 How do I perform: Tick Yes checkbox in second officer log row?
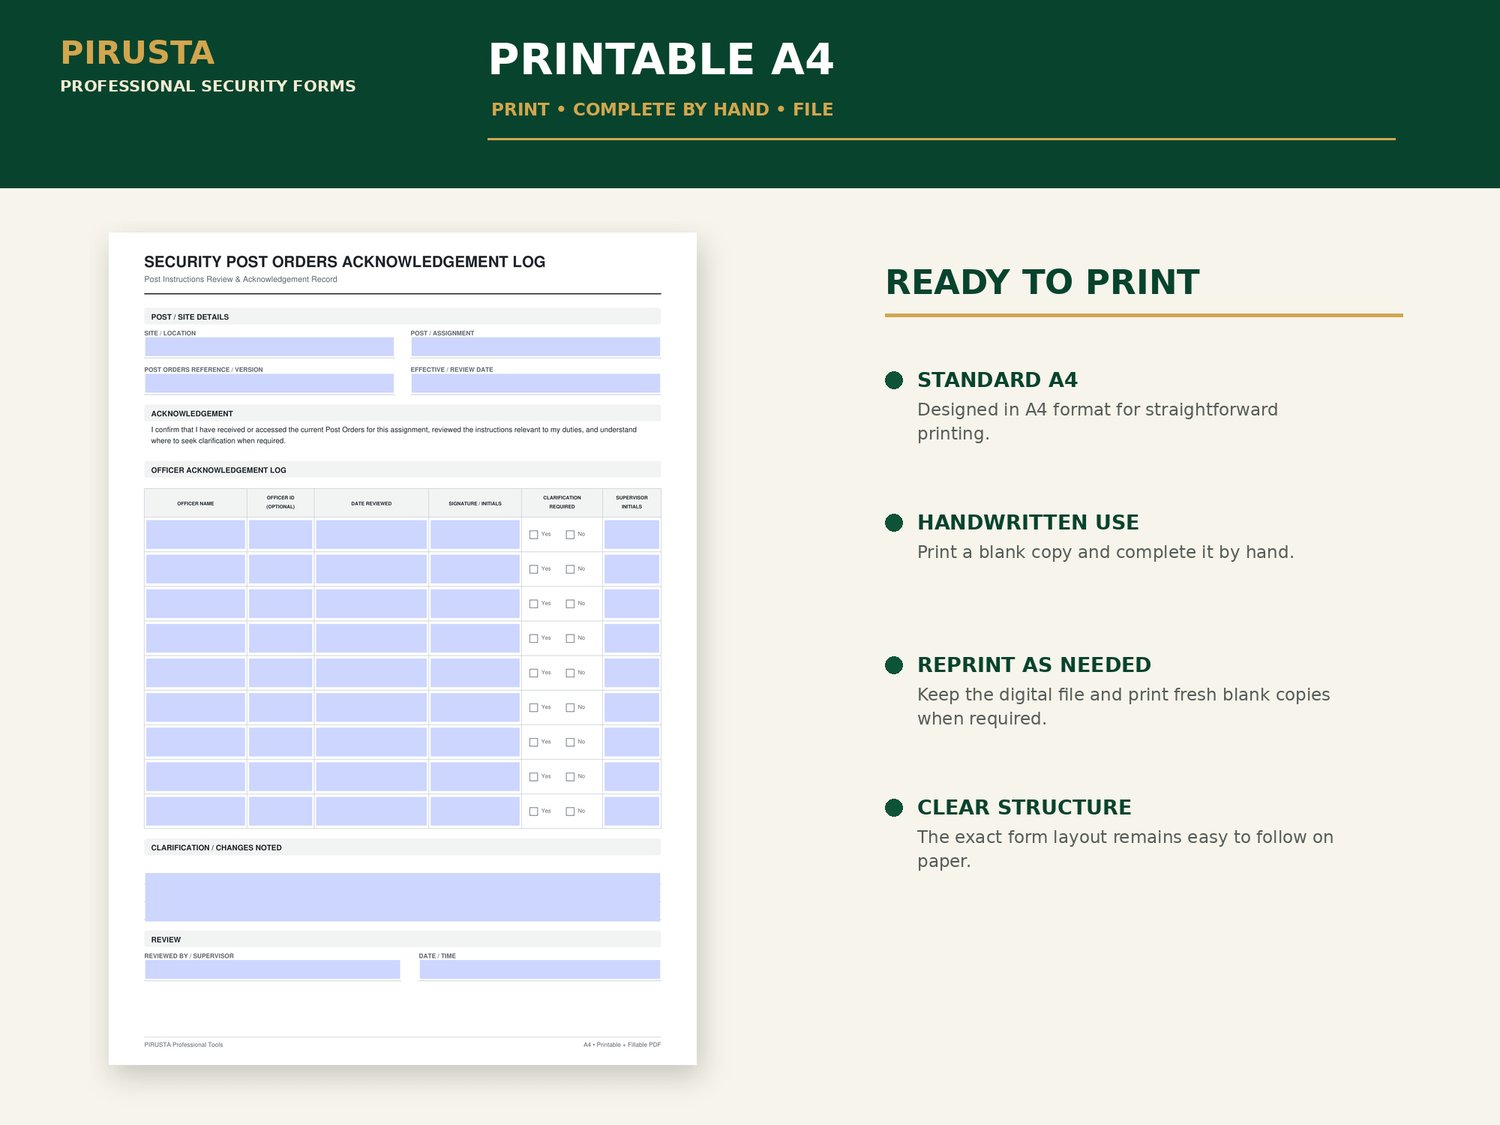point(534,569)
